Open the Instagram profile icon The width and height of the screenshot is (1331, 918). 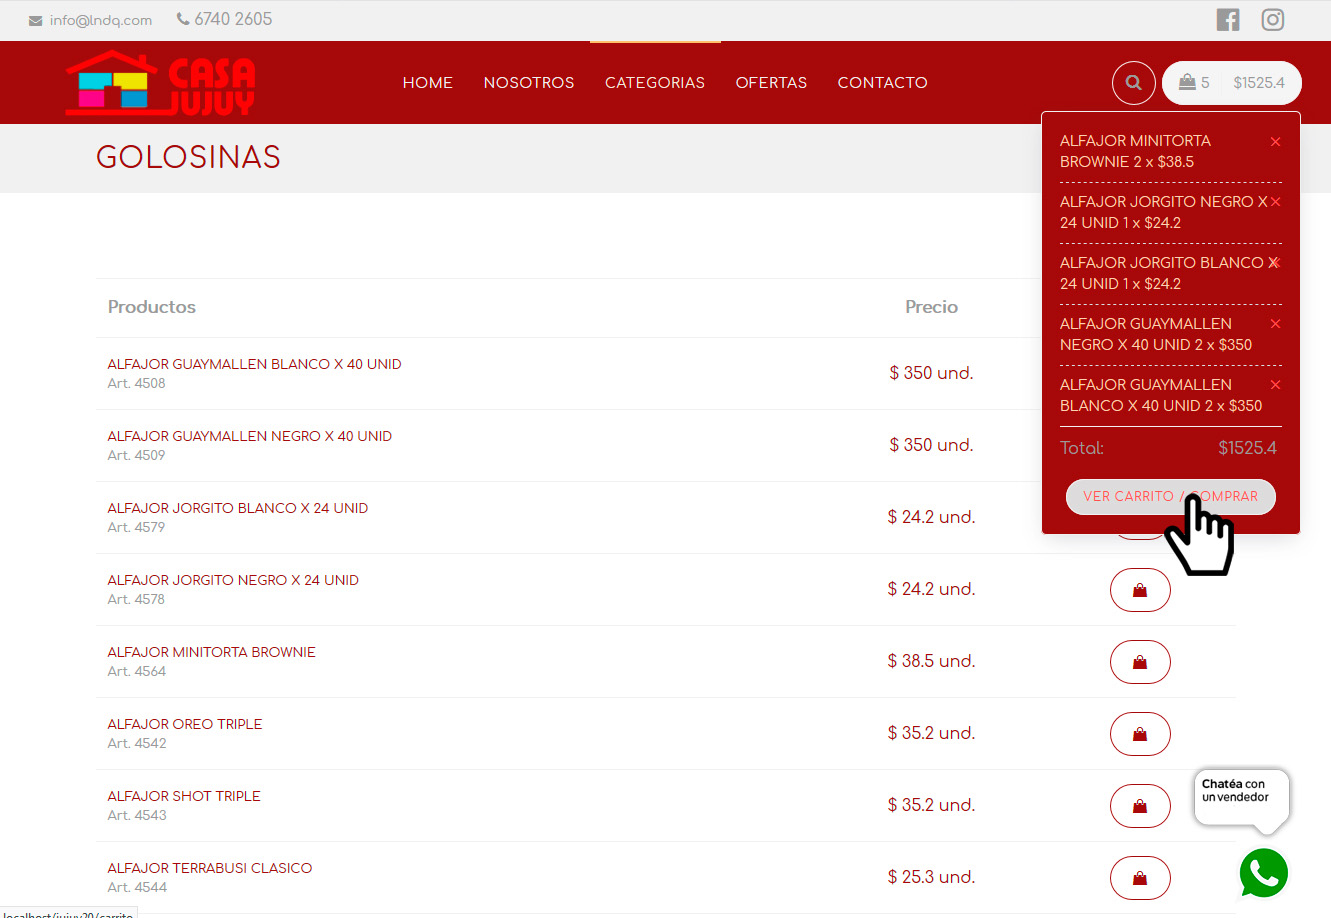(x=1273, y=19)
